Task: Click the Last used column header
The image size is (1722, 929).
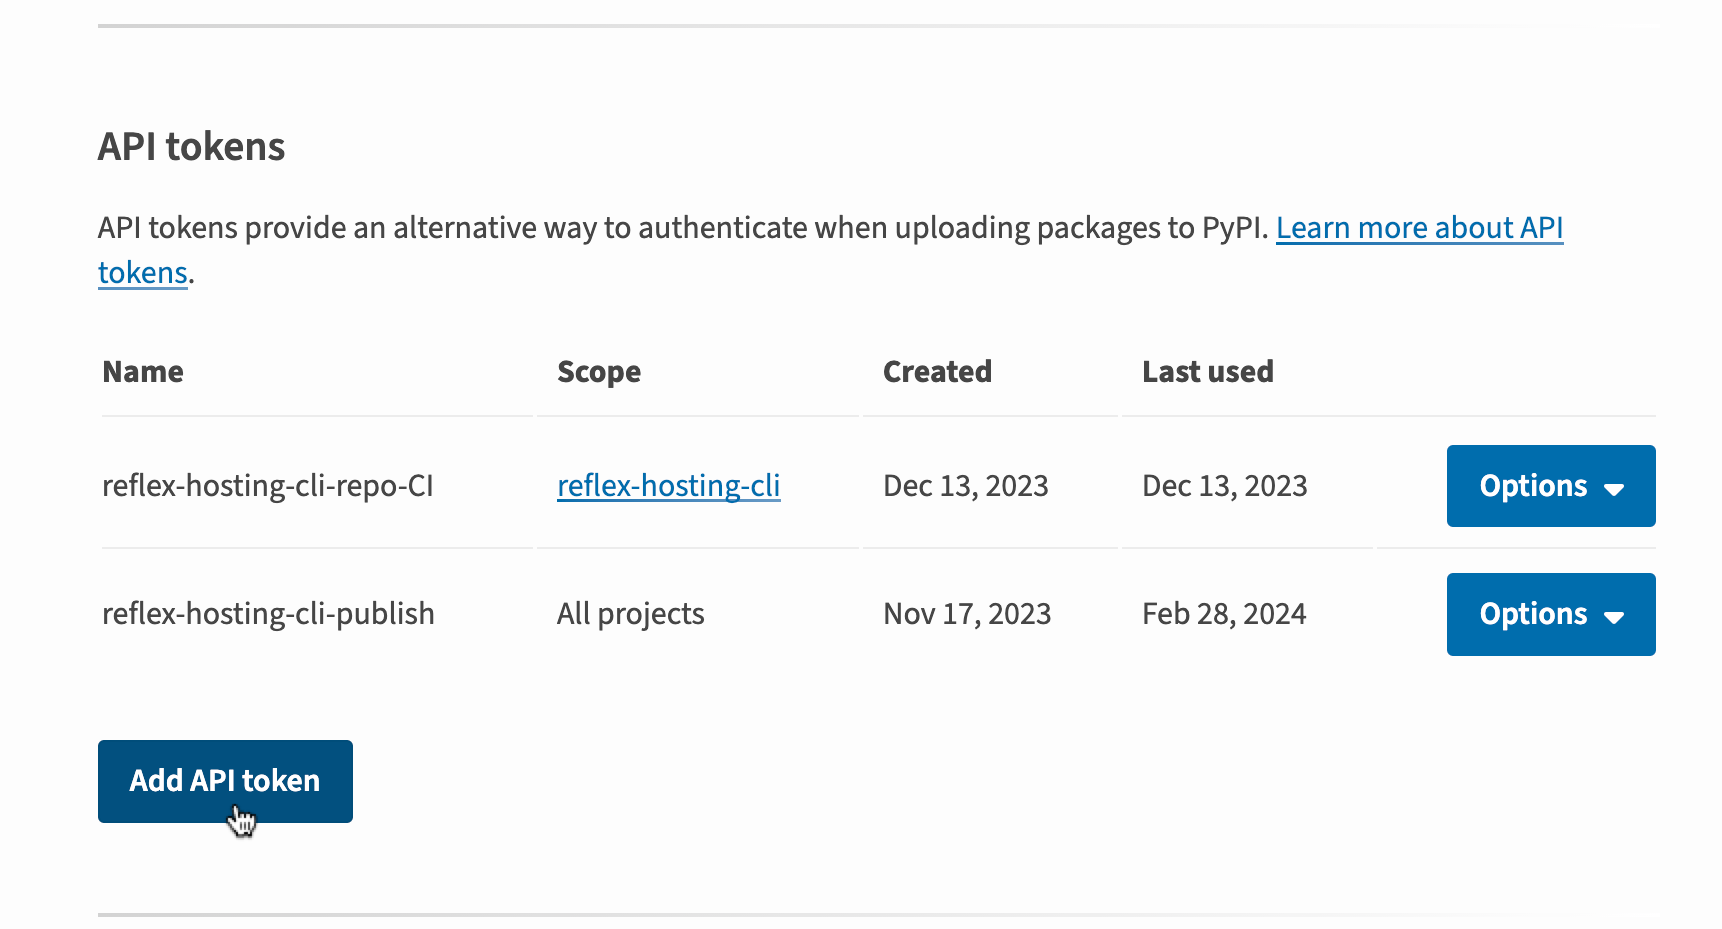Action: 1207,372
